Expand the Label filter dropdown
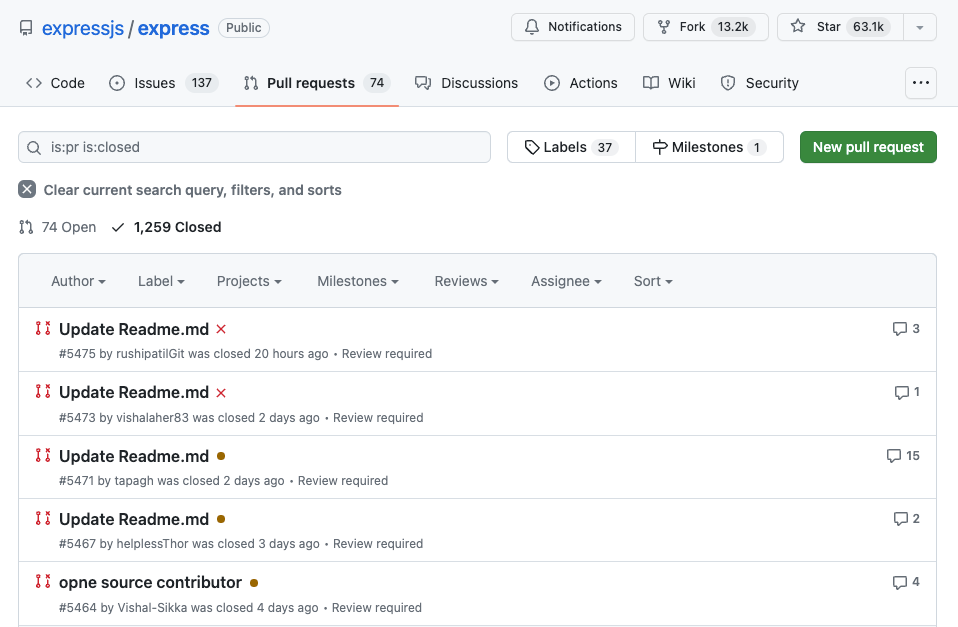The width and height of the screenshot is (958, 627). (x=161, y=281)
